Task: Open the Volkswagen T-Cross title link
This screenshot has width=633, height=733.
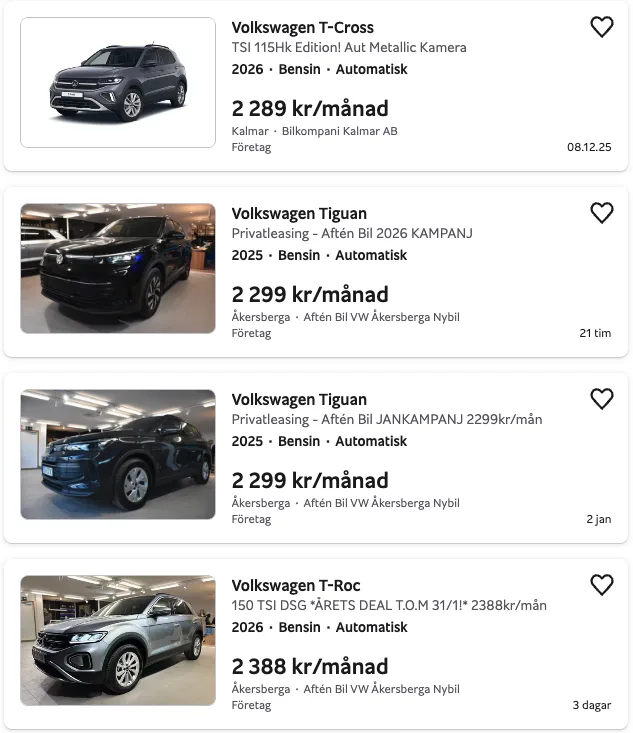Action: point(302,28)
